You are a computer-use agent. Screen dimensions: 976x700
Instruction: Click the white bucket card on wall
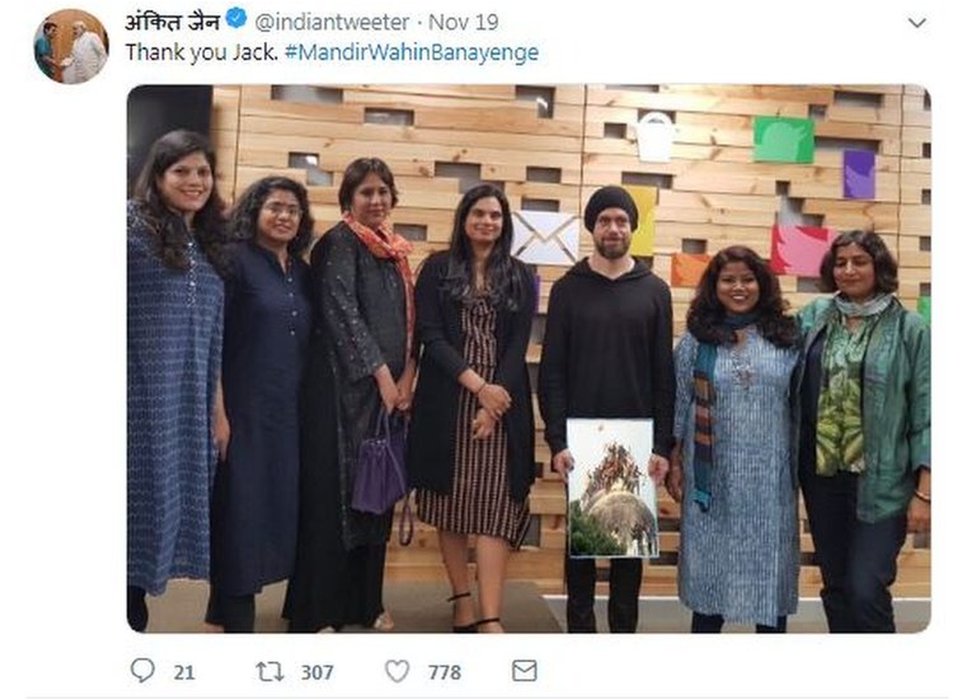point(655,137)
